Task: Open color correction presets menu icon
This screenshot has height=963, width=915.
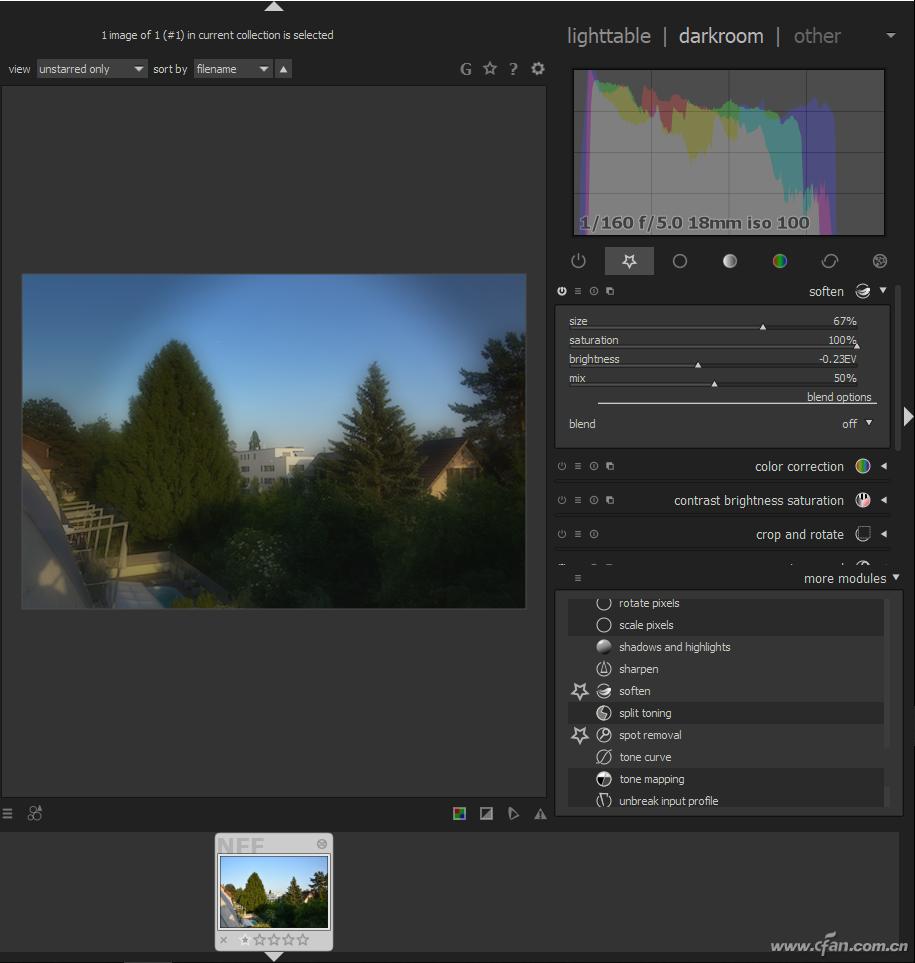Action: pyautogui.click(x=578, y=466)
